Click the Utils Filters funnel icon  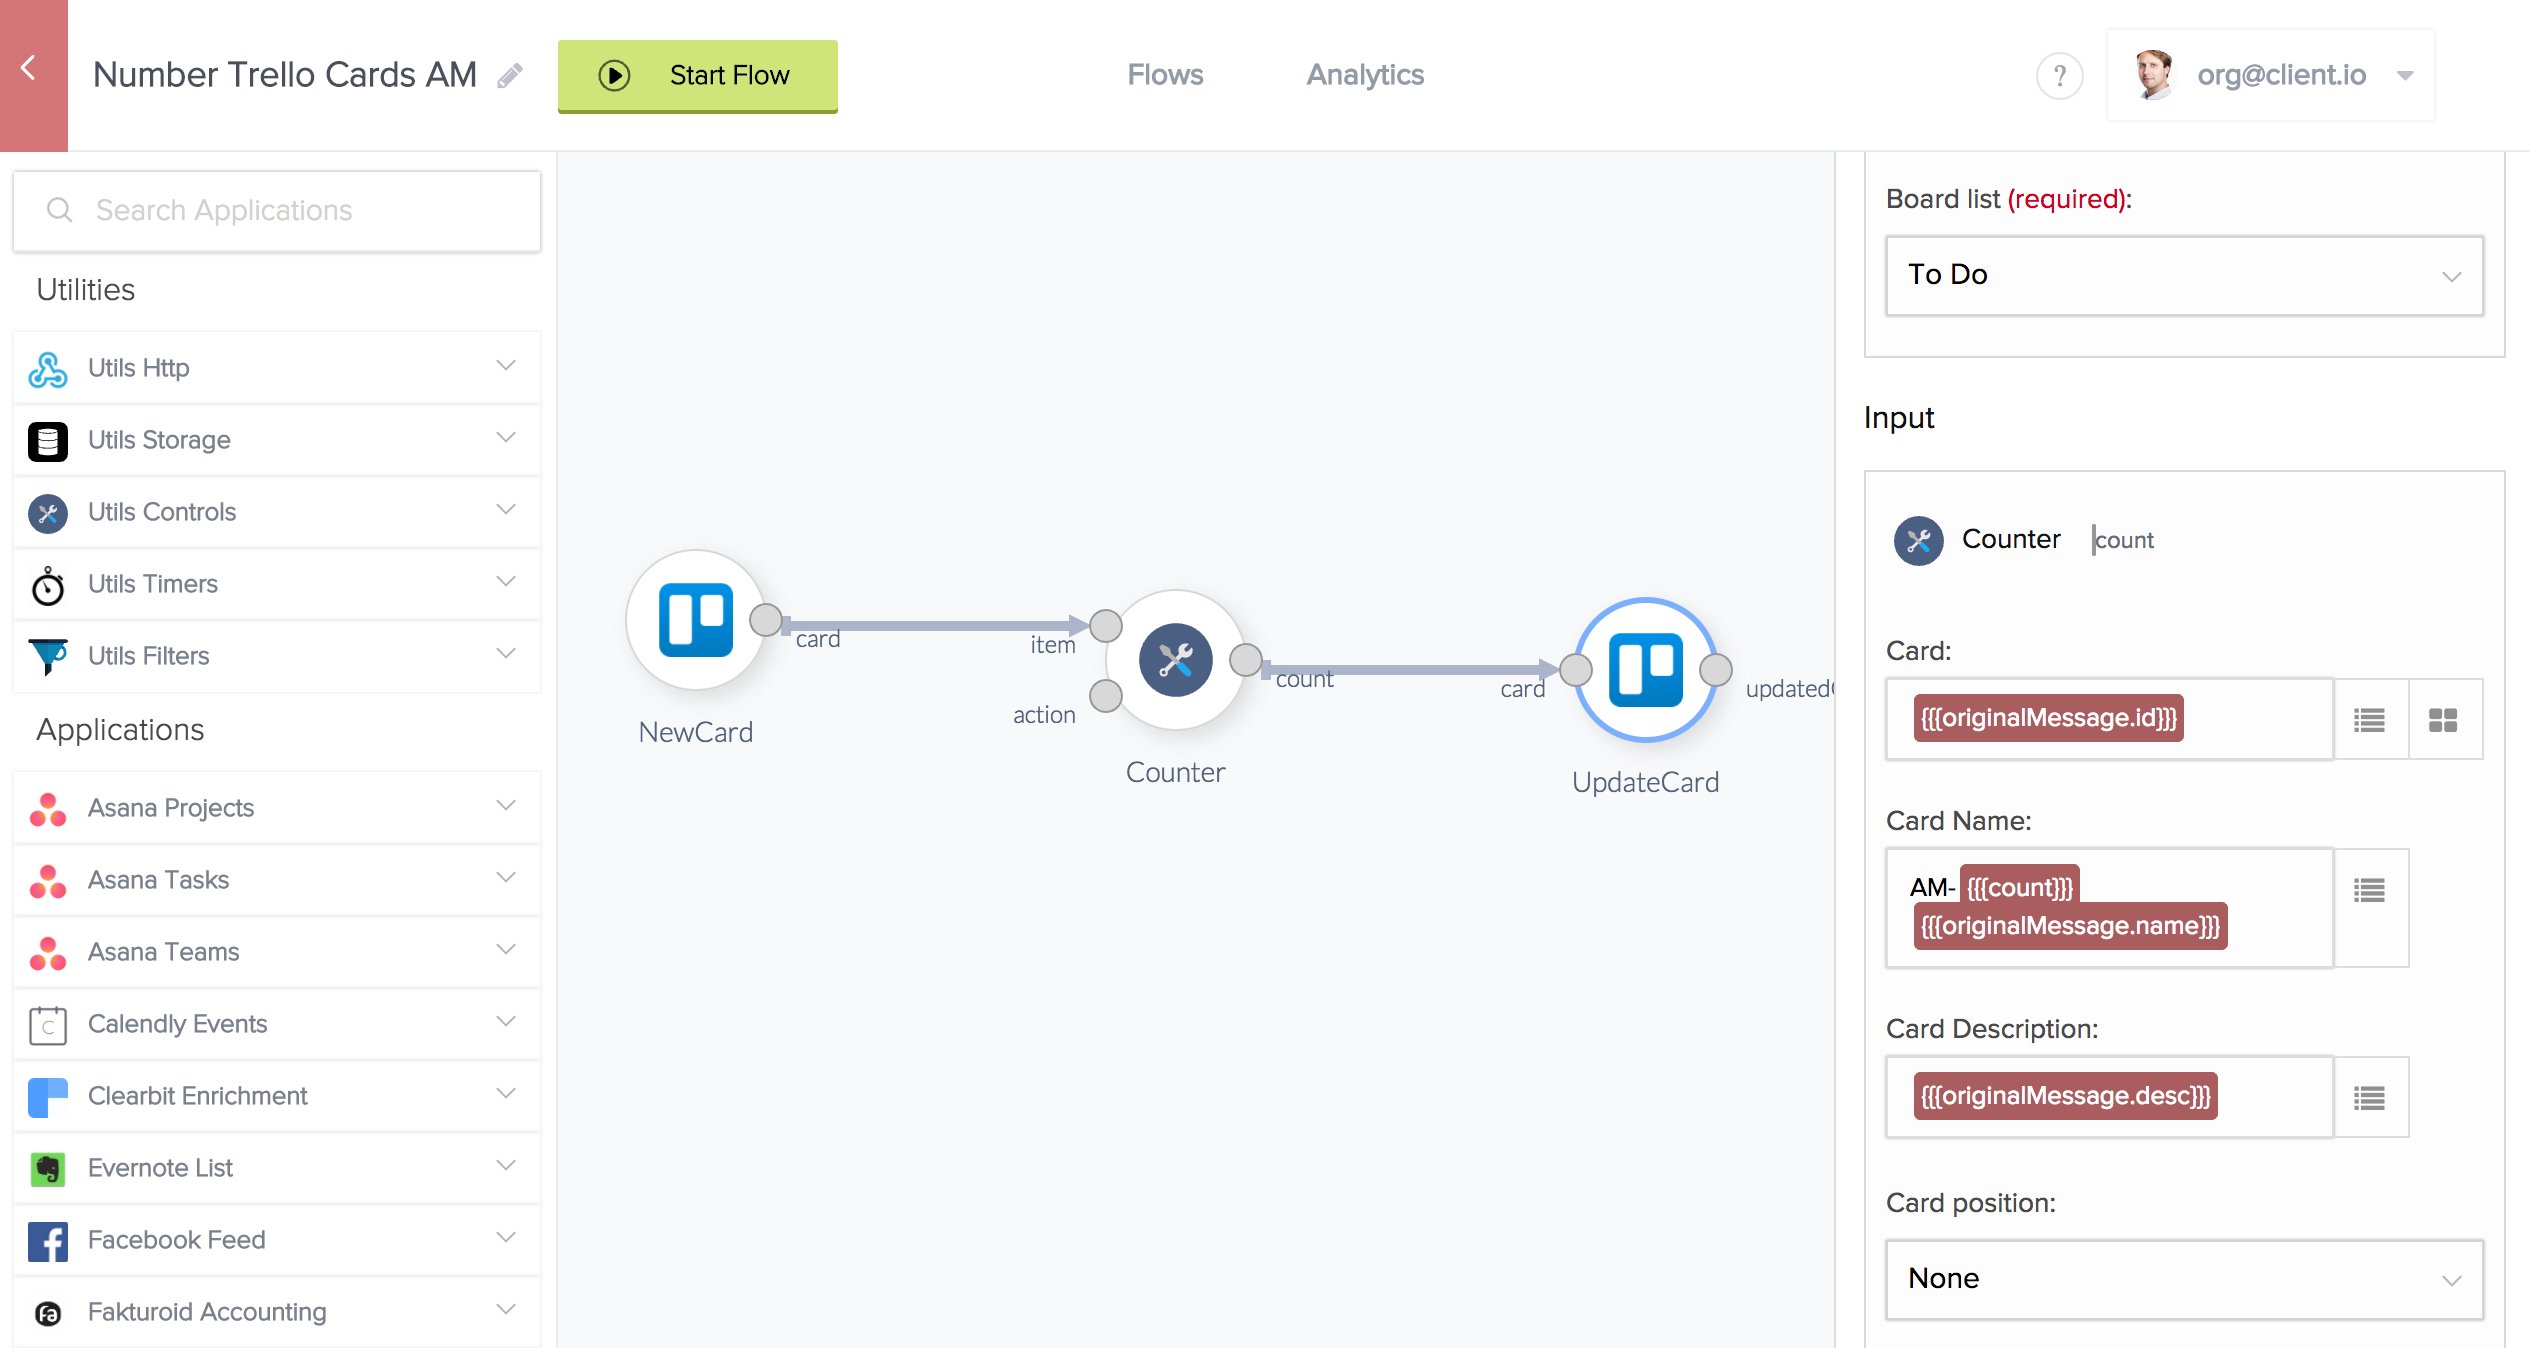click(x=48, y=657)
